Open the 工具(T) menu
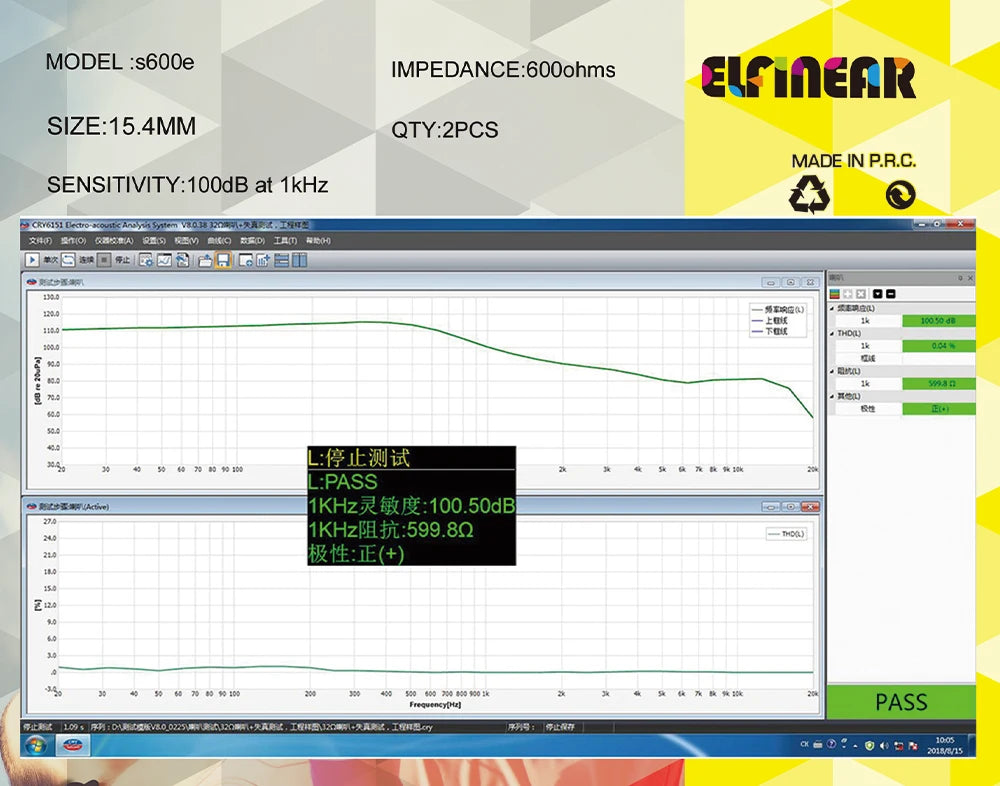The width and height of the screenshot is (1000, 786). point(285,241)
